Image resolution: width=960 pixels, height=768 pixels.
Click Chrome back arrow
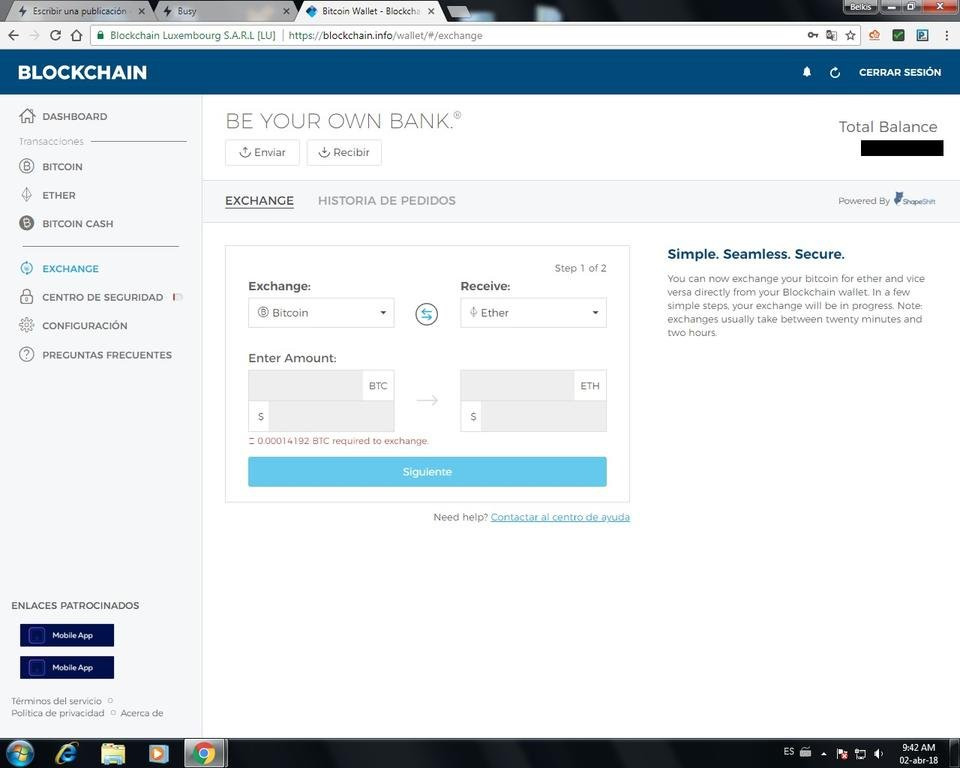(x=13, y=36)
